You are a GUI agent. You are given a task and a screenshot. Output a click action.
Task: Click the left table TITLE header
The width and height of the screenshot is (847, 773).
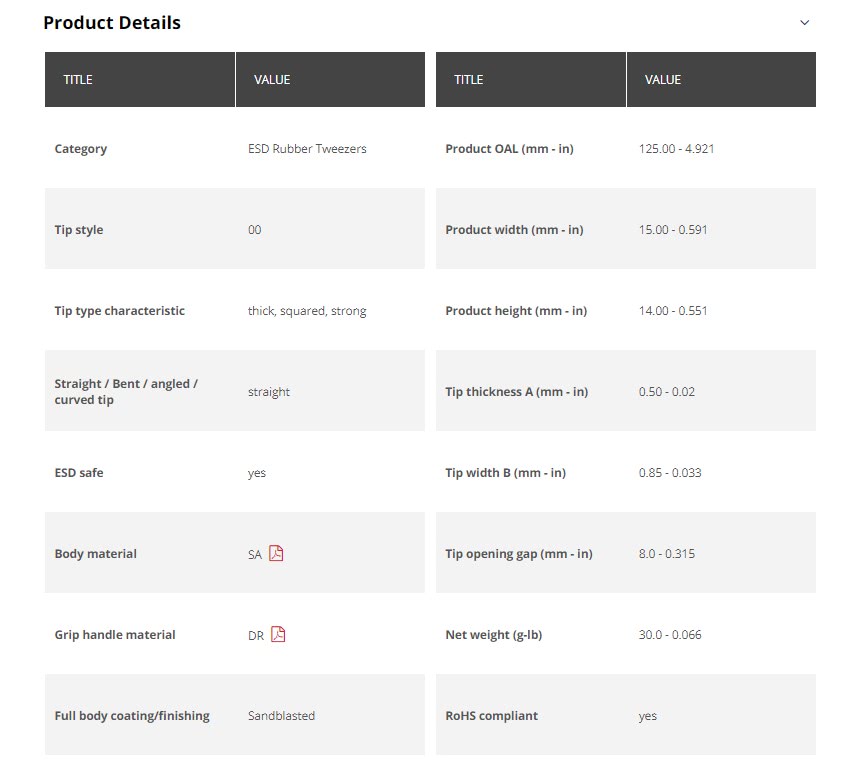coord(78,80)
